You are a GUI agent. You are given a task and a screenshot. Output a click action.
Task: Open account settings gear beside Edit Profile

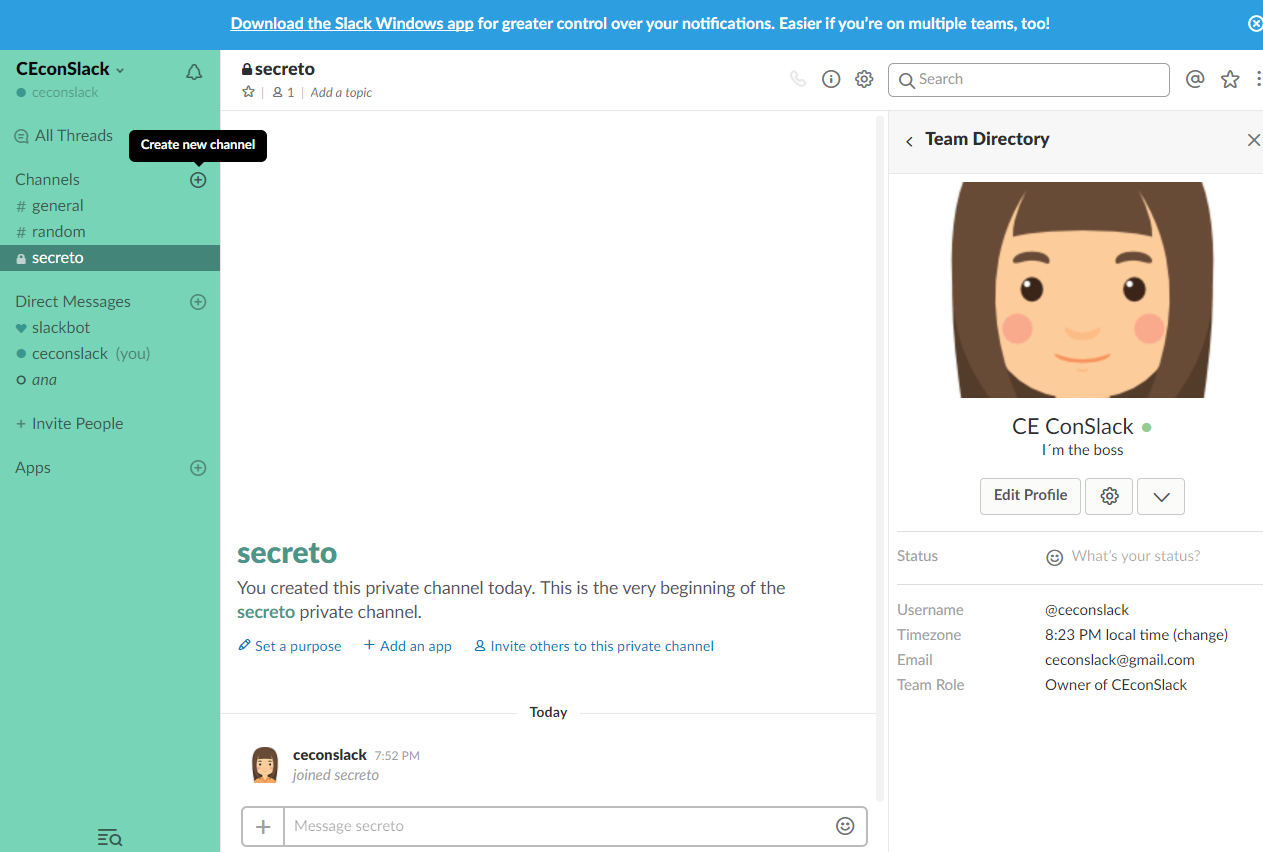pos(1109,496)
